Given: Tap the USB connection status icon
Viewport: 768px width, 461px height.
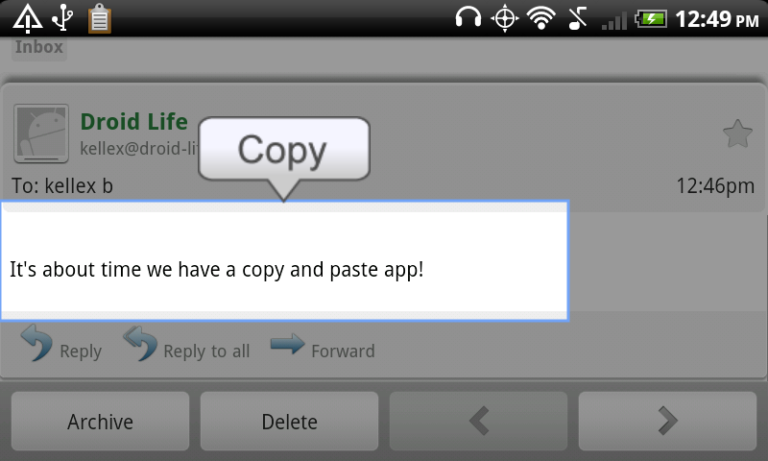Looking at the screenshot, I should pos(63,18).
